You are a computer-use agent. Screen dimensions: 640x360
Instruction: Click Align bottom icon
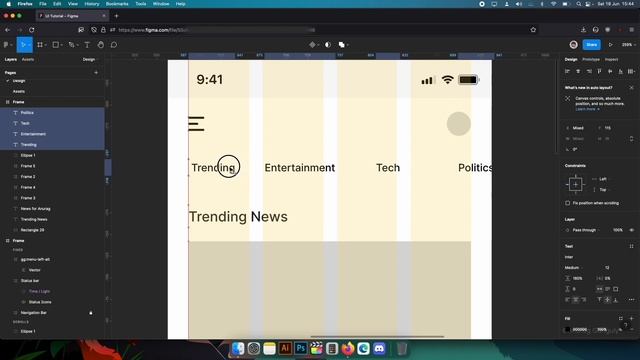point(620,71)
